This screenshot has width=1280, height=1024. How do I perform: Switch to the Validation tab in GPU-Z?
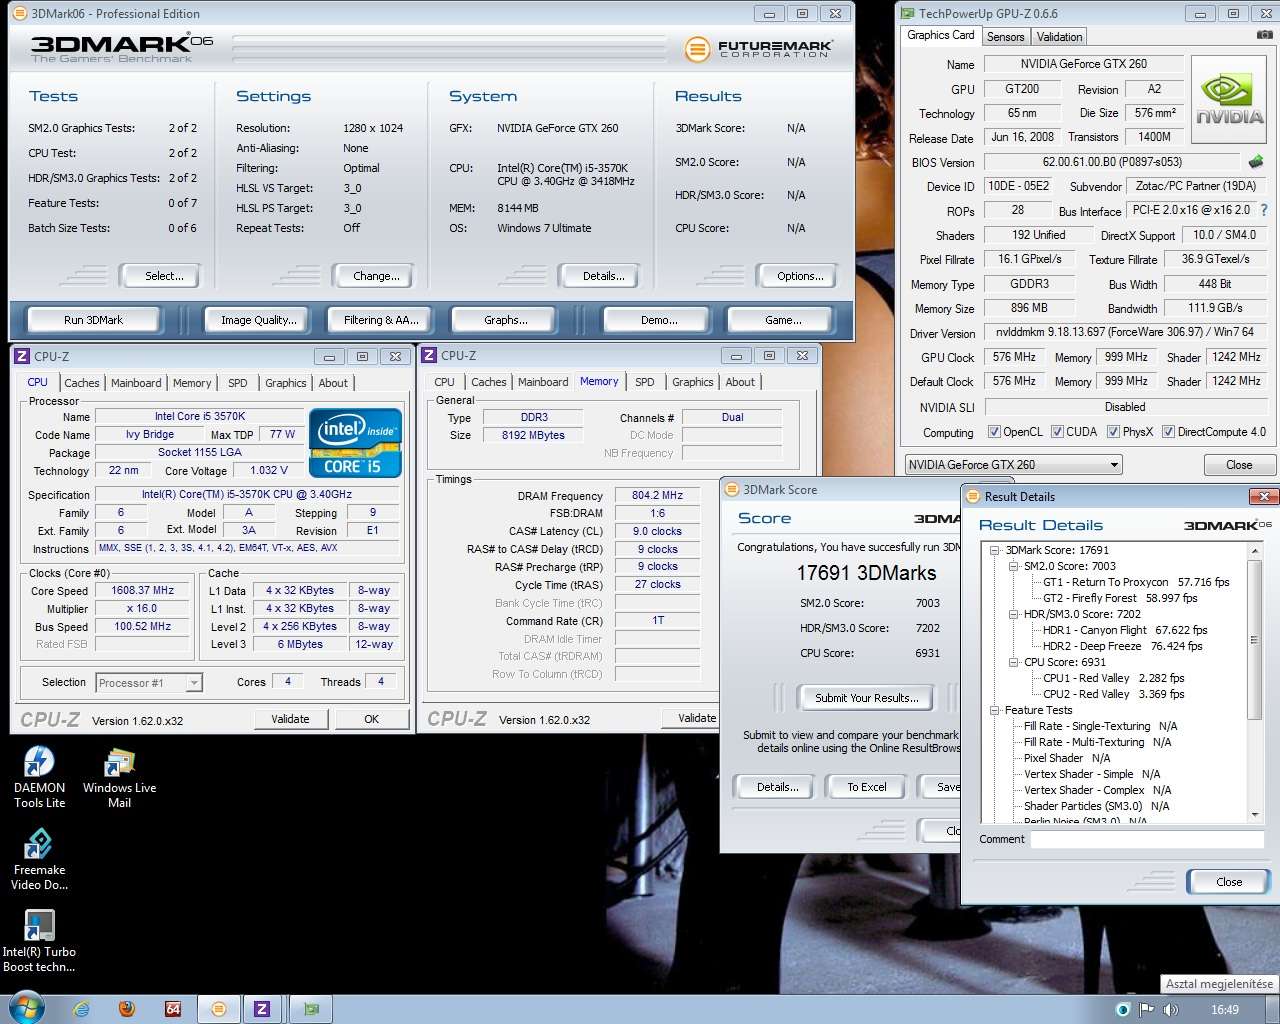(1059, 37)
